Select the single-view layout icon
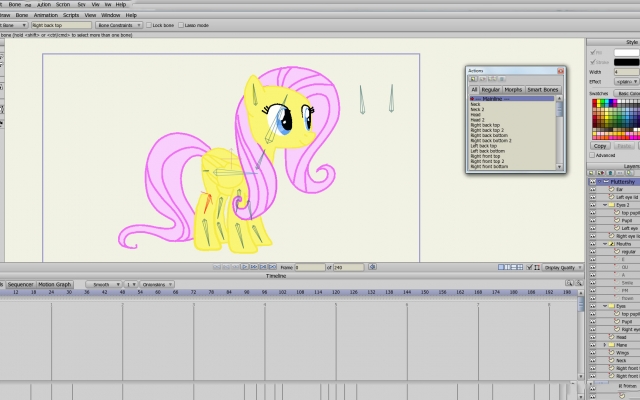Image resolution: width=640 pixels, height=400 pixels. 501,267
